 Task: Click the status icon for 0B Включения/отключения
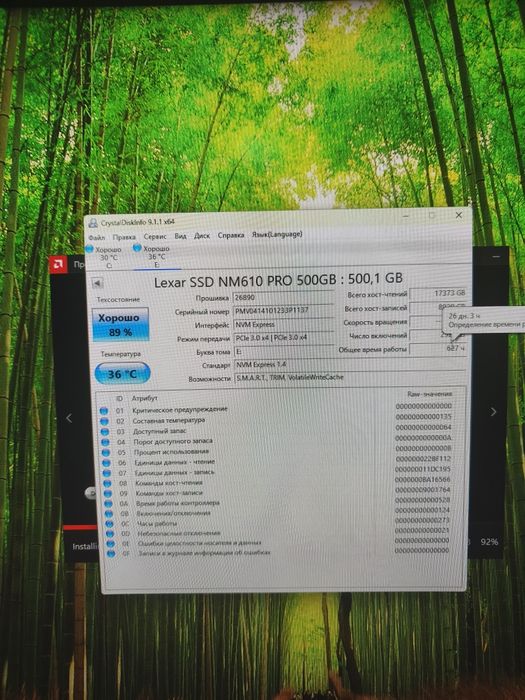(108, 514)
